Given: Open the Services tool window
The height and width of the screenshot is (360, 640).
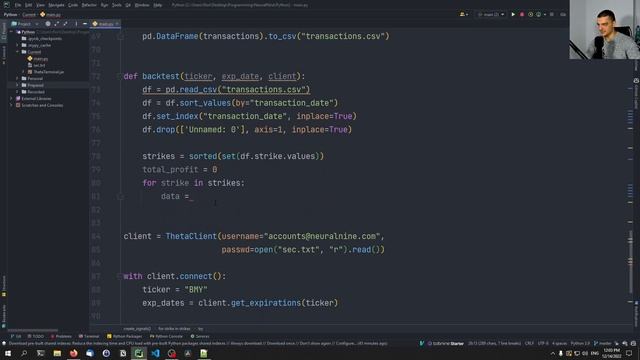Looking at the screenshot, I should tap(200, 336).
